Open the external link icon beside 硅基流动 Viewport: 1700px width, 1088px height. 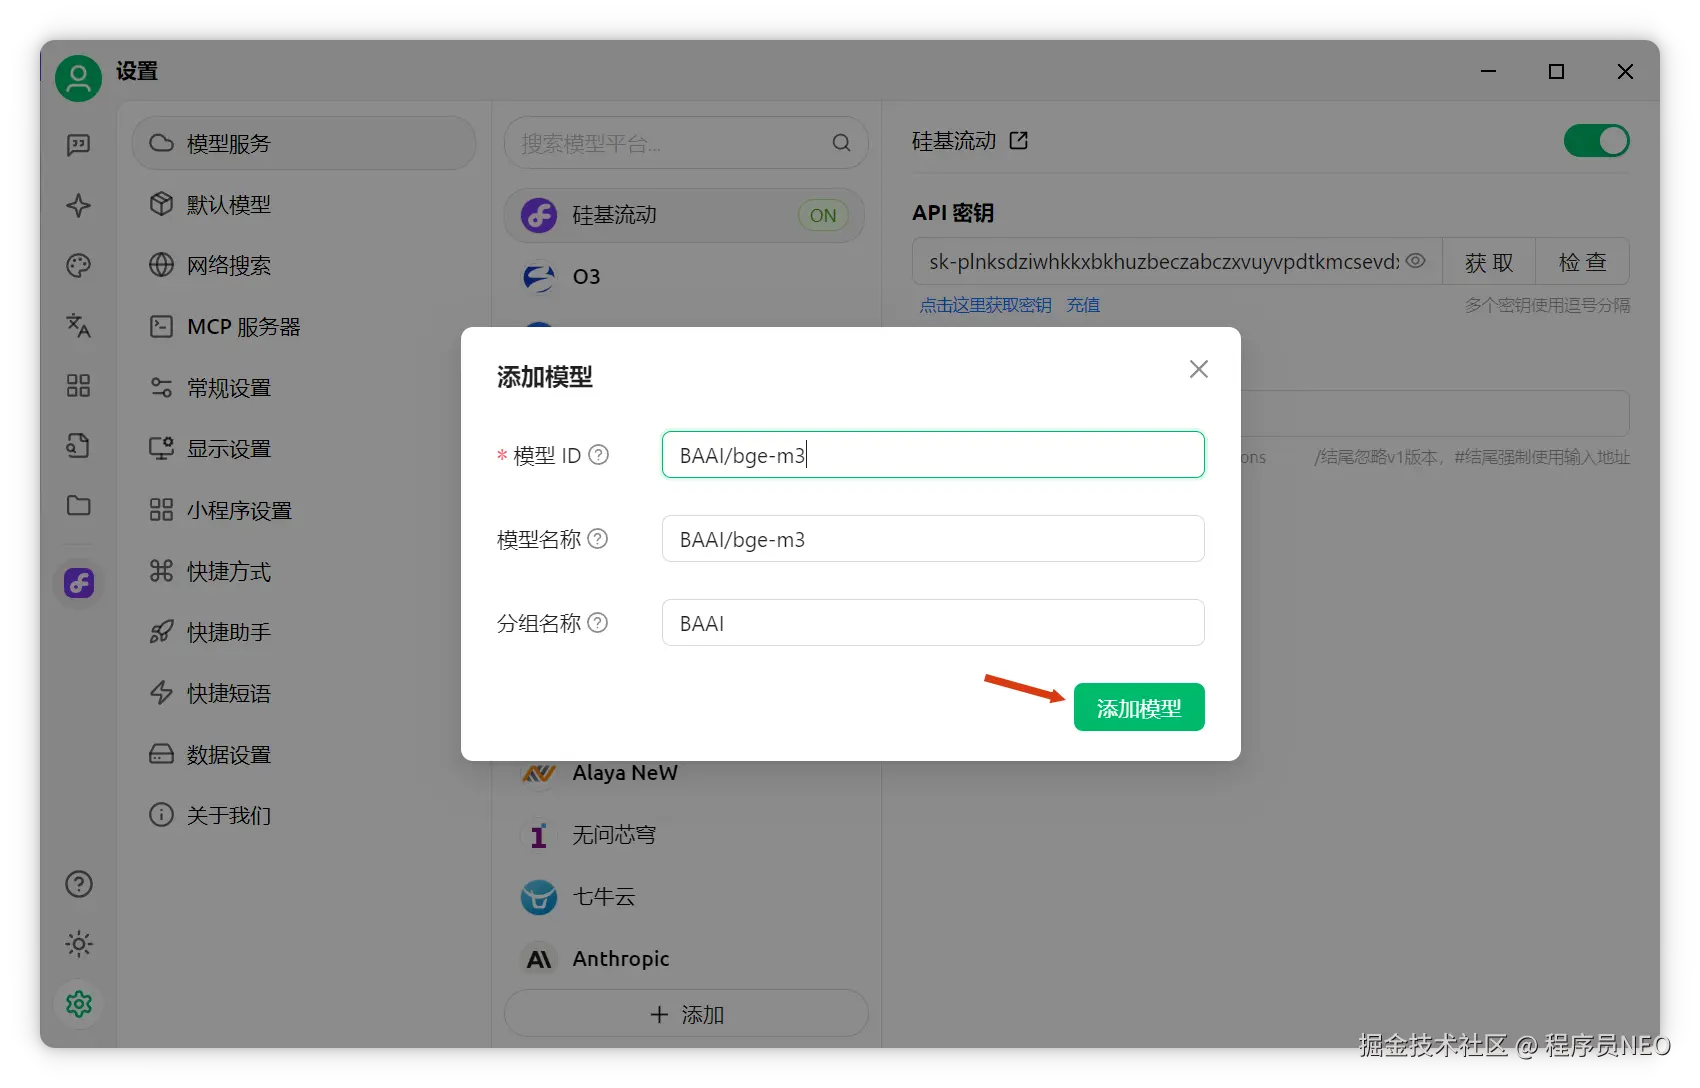(x=1019, y=141)
